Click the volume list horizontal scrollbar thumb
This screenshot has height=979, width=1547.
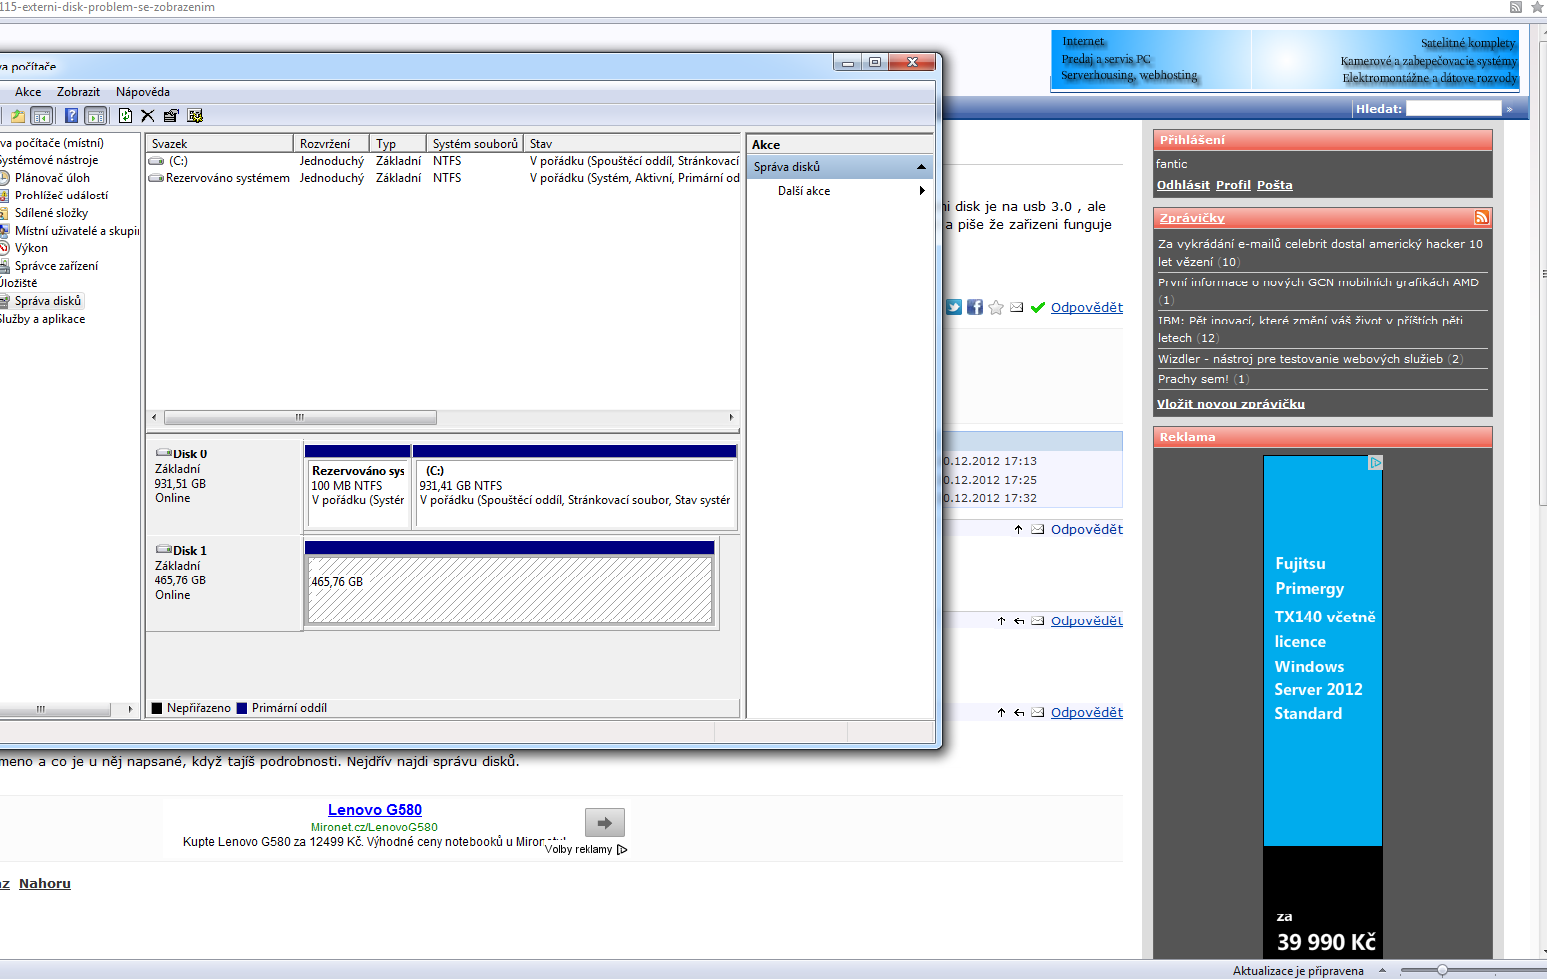click(x=300, y=417)
